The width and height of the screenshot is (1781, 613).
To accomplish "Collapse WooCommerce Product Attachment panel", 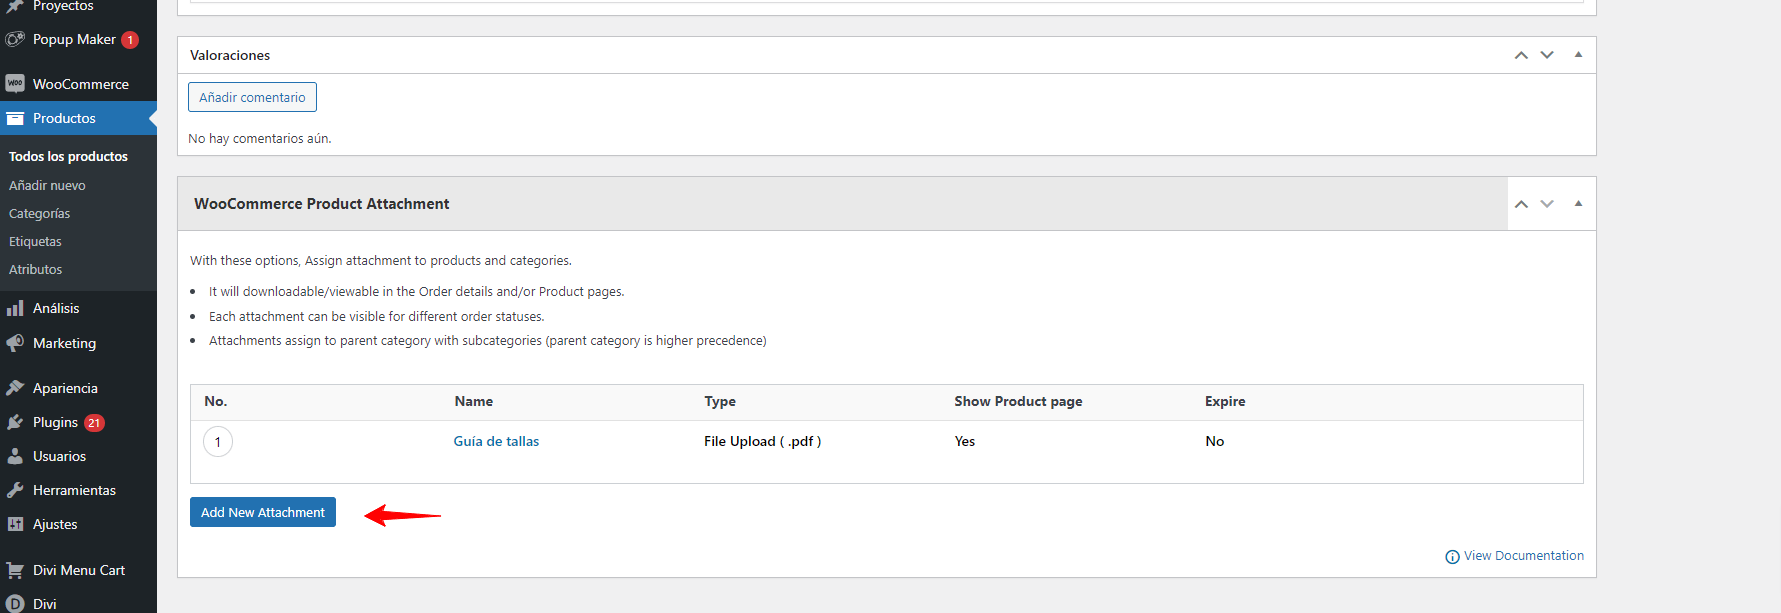I will tap(1578, 204).
